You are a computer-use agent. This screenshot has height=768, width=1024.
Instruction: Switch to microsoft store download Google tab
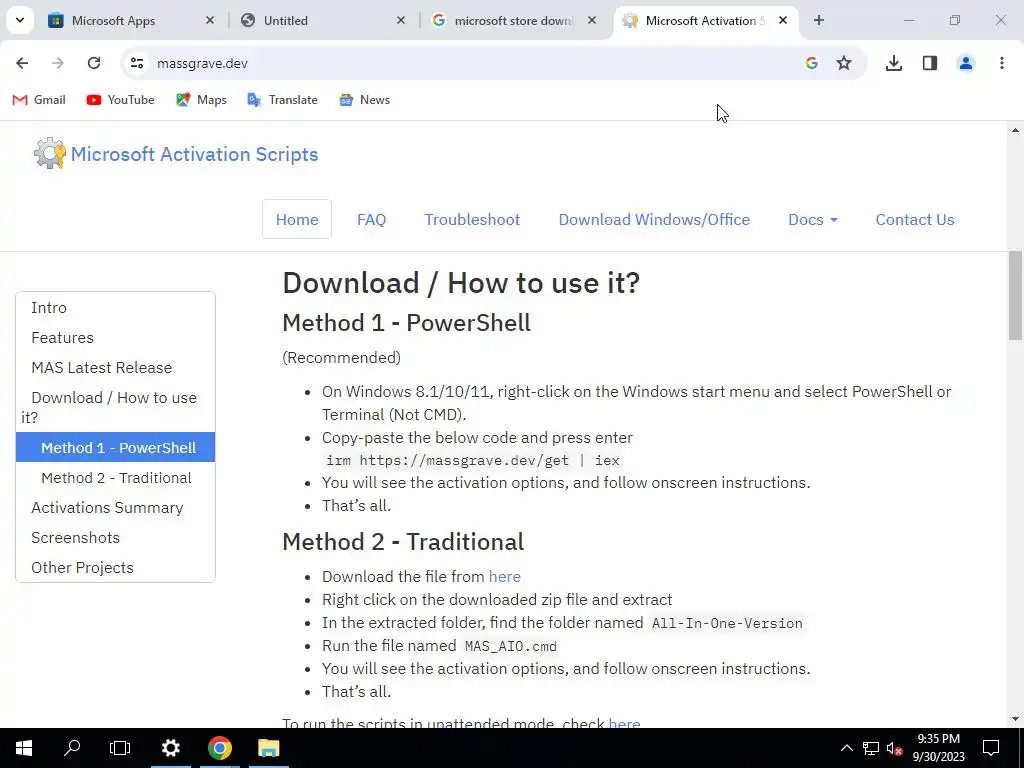513,21
